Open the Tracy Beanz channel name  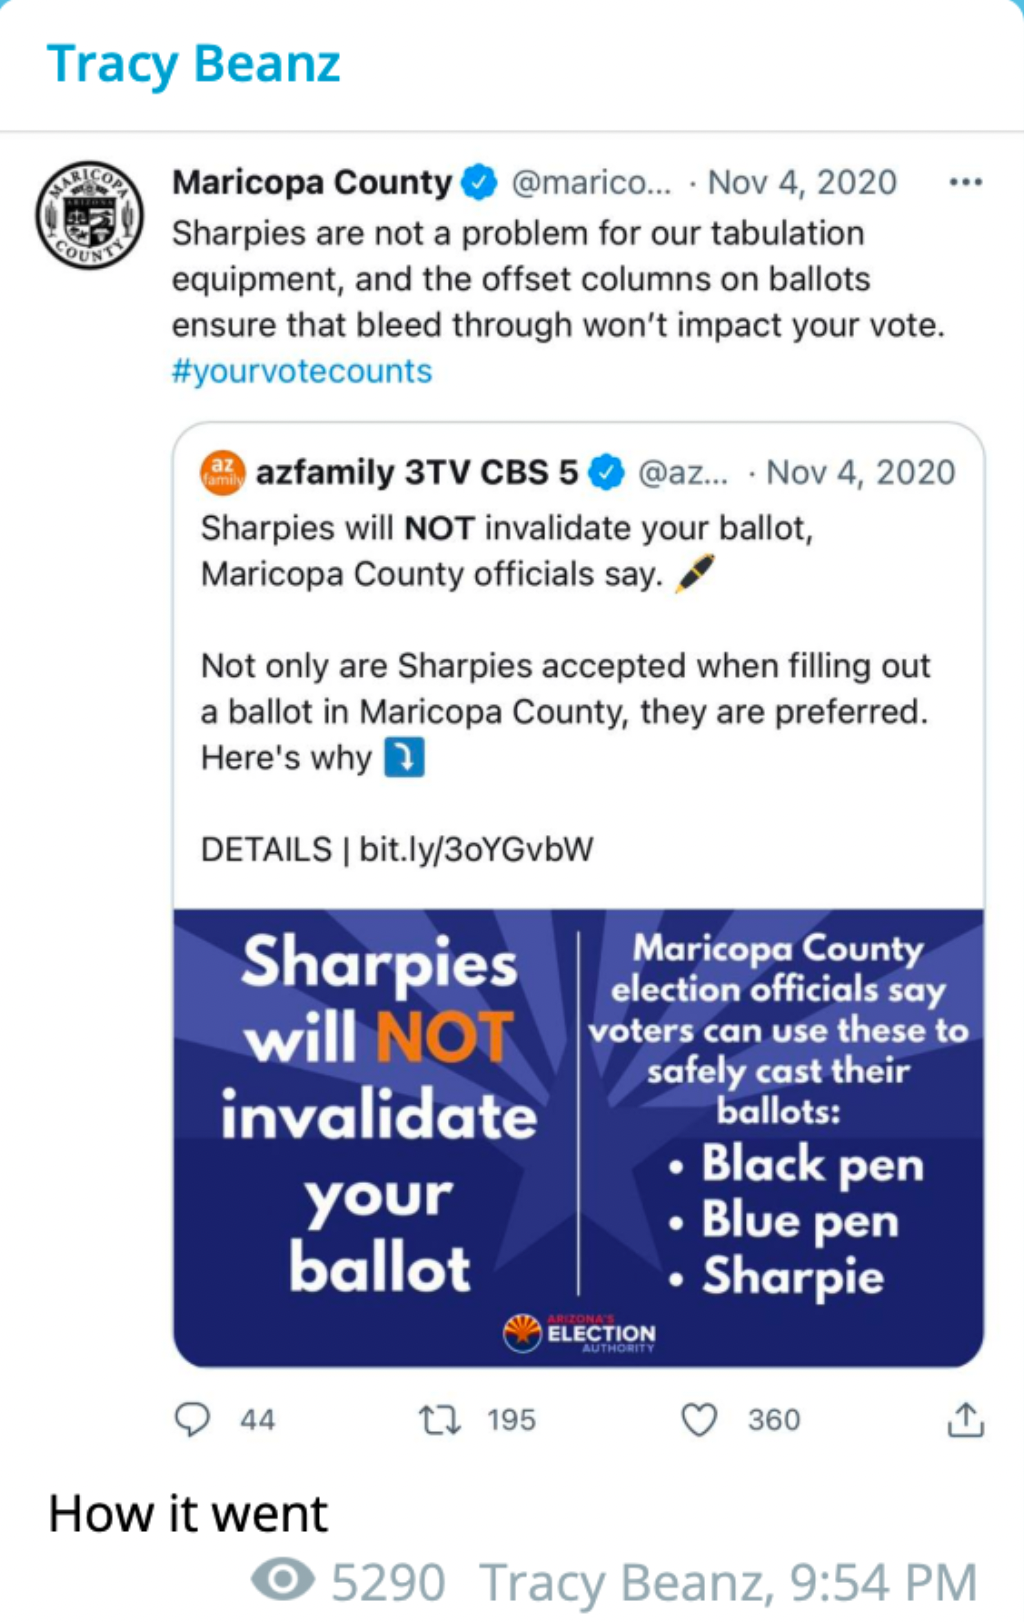(x=194, y=64)
